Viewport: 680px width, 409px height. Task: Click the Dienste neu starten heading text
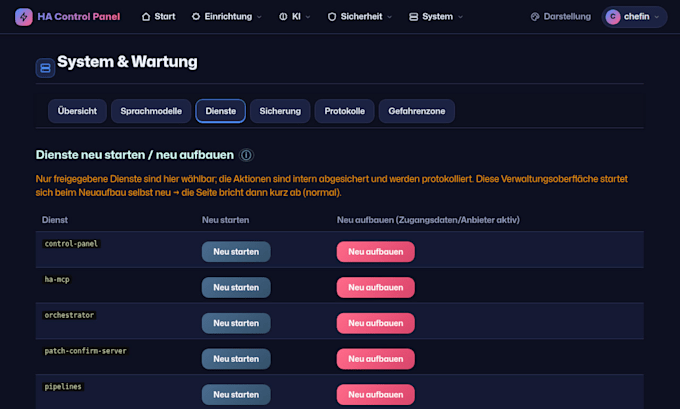(134, 155)
